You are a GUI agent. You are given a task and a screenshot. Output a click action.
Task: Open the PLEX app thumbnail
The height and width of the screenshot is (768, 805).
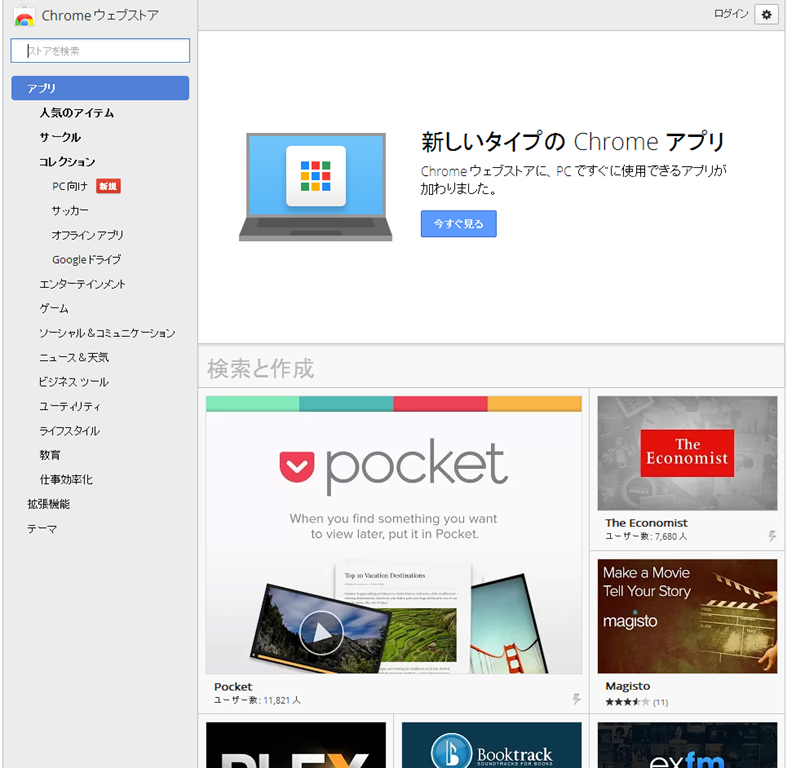296,745
